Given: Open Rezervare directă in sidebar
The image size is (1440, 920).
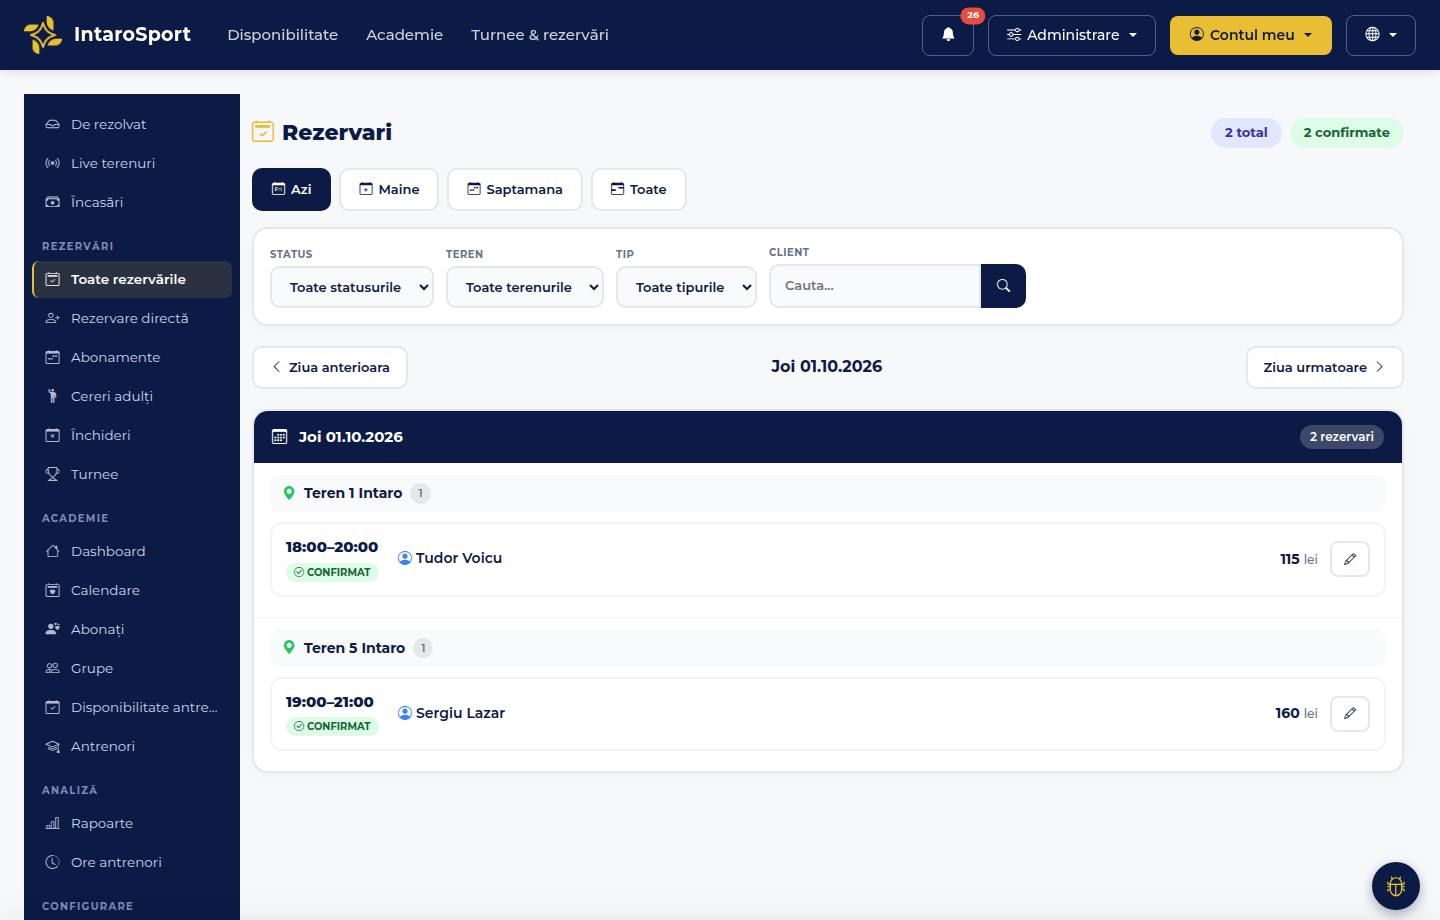Looking at the screenshot, I should tap(132, 318).
